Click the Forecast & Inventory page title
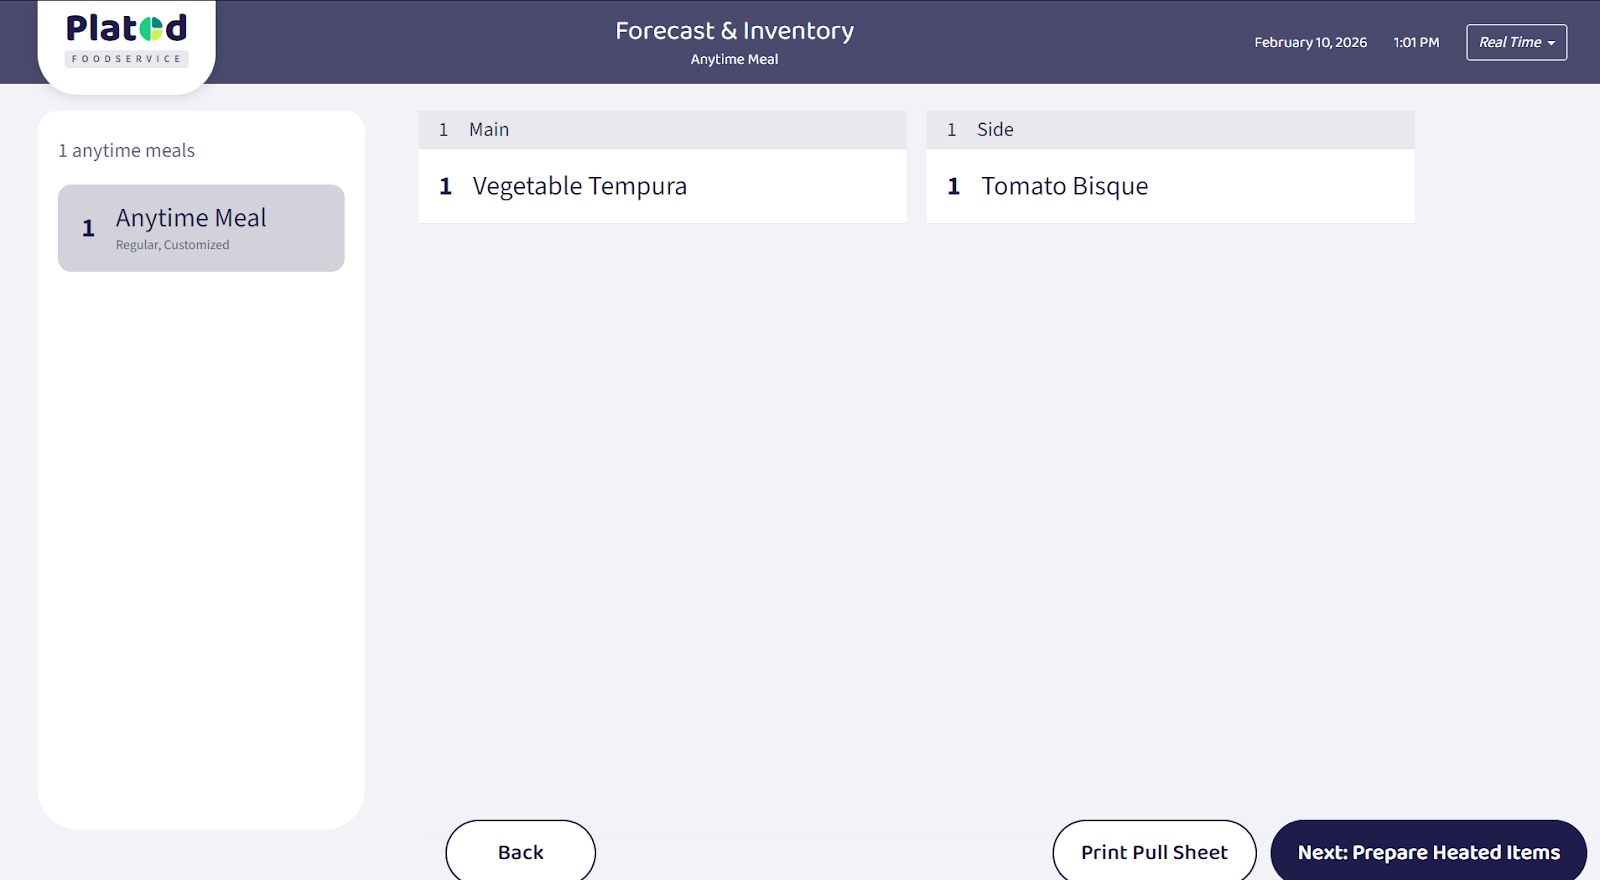Viewport: 1600px width, 880px height. (734, 31)
